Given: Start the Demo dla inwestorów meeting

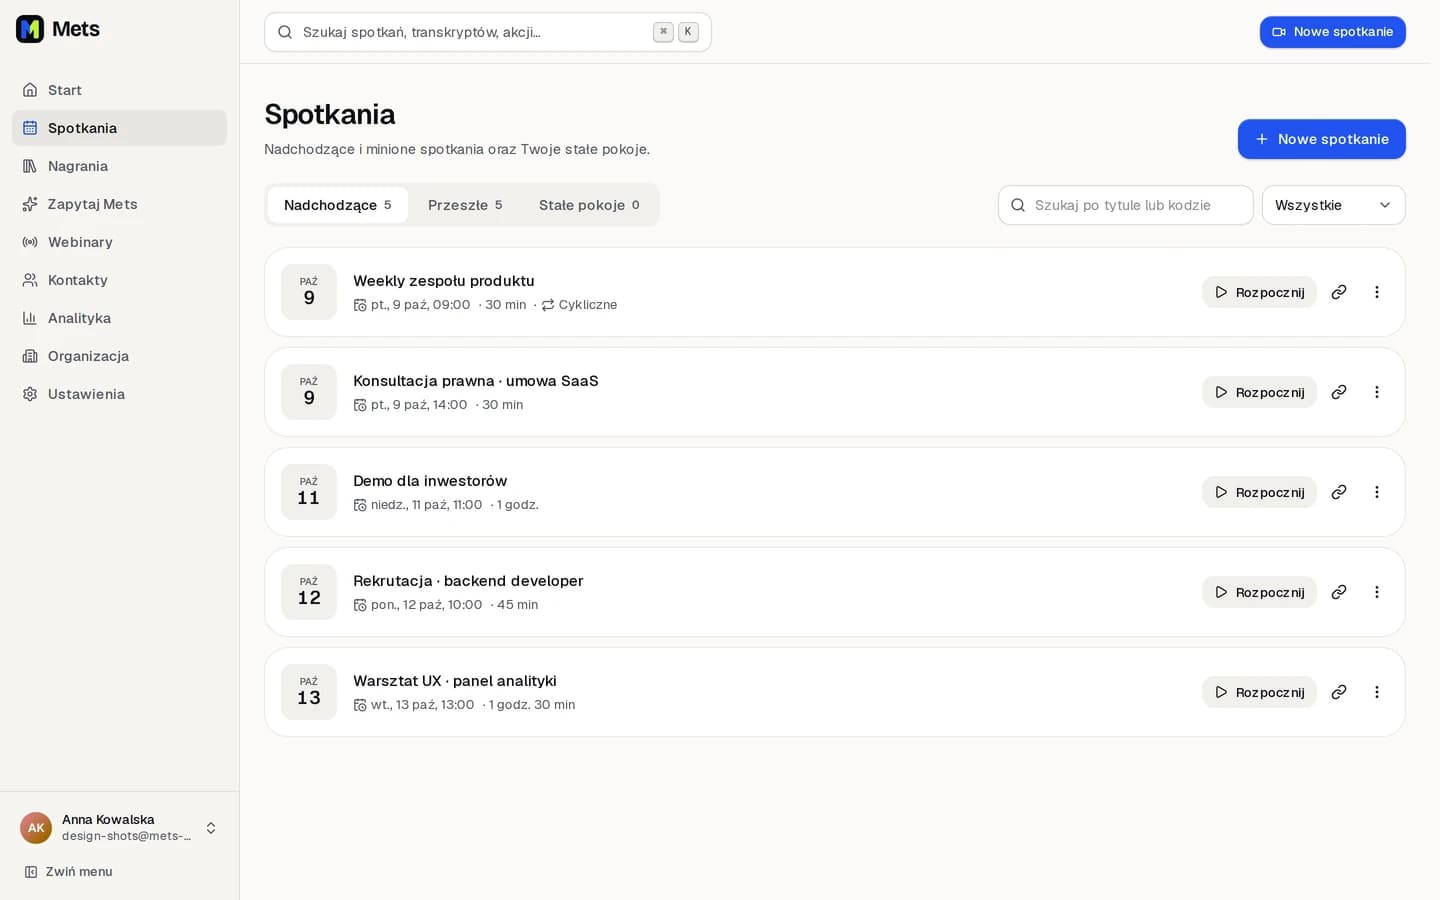Looking at the screenshot, I should click(1259, 492).
